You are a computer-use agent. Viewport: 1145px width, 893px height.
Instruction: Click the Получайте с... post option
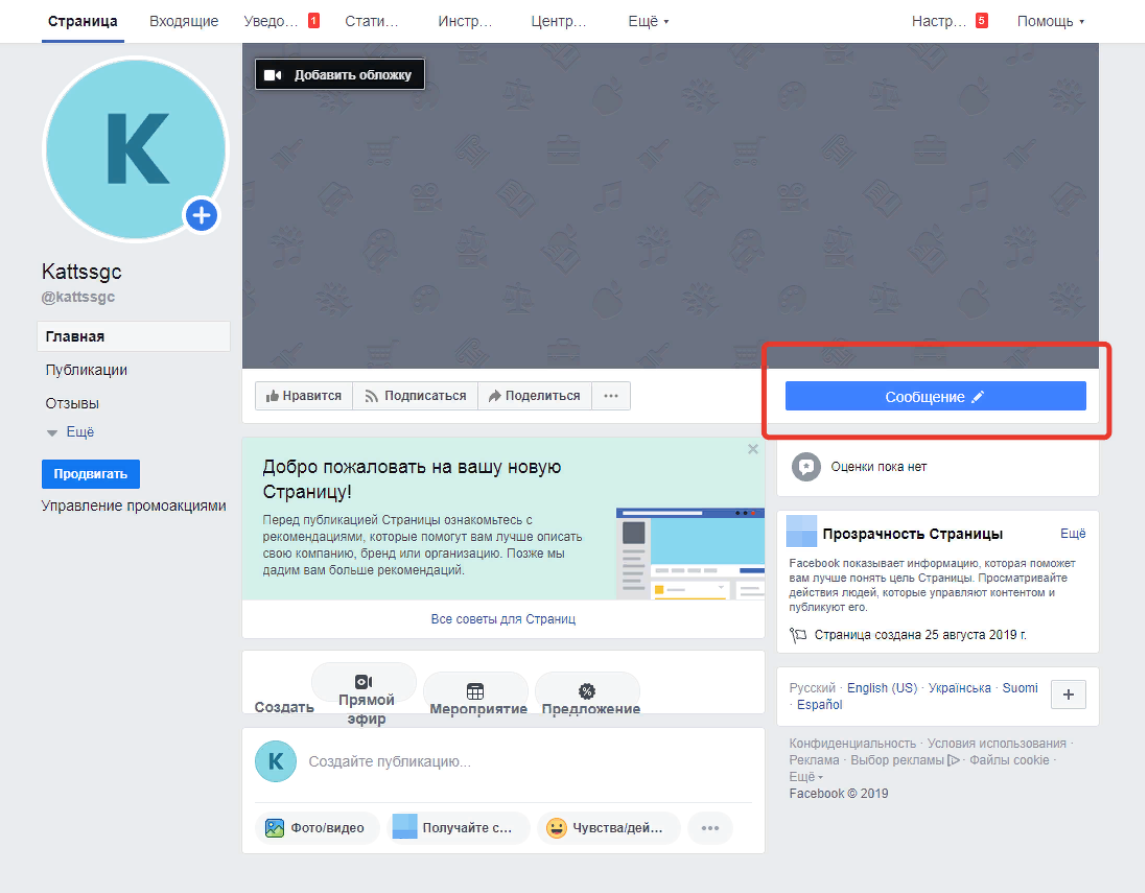pos(456,828)
